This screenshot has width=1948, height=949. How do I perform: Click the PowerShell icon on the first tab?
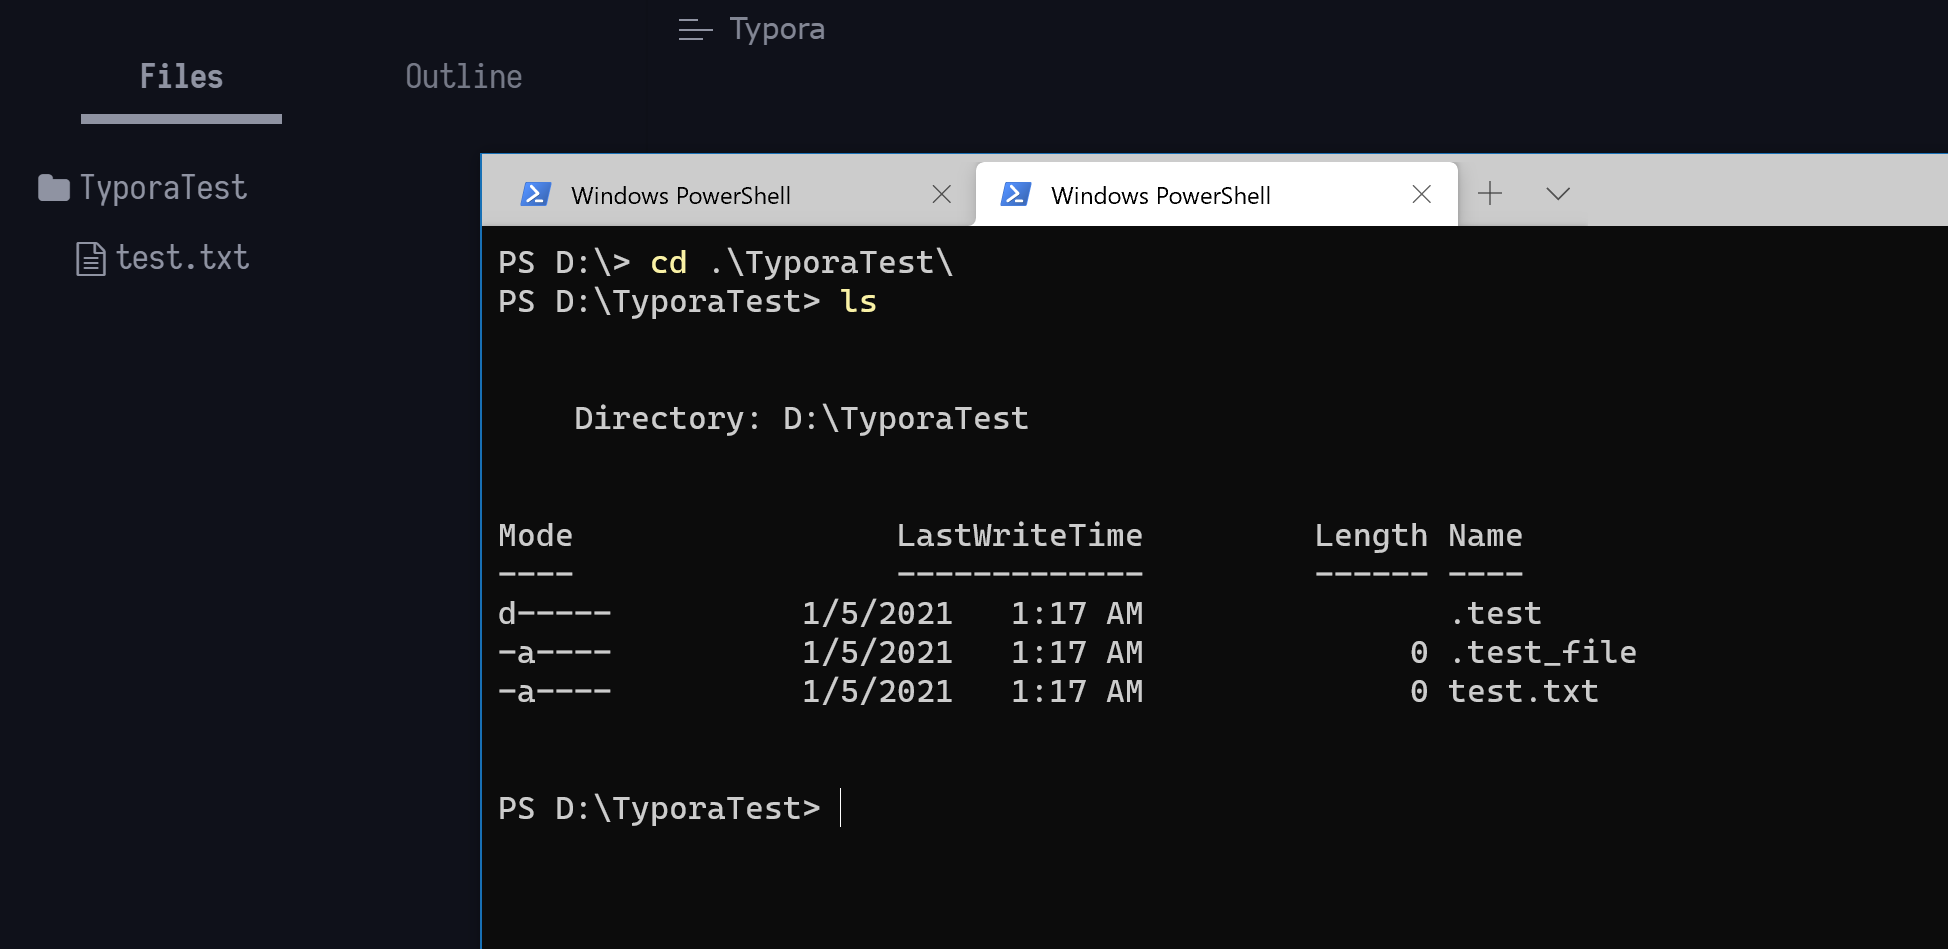point(536,195)
